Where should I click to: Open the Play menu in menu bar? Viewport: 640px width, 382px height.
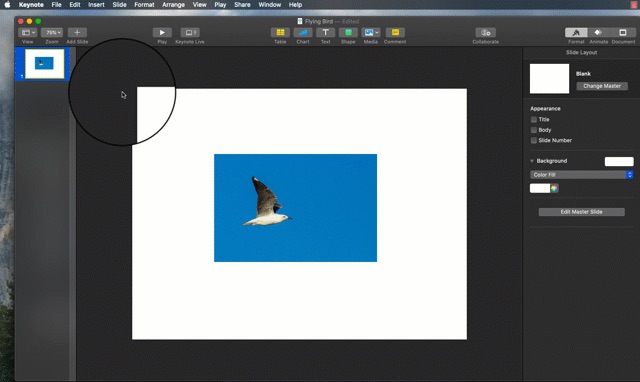(220, 5)
